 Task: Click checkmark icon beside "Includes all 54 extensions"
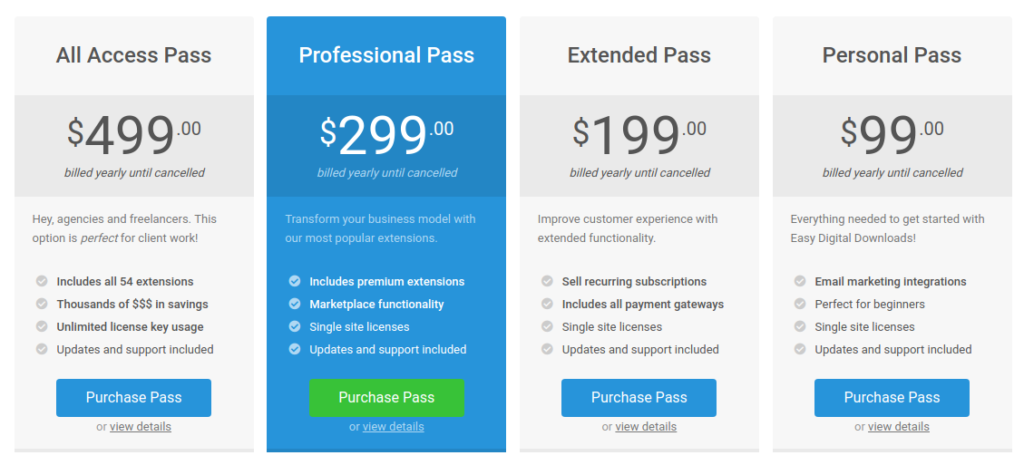[42, 282]
